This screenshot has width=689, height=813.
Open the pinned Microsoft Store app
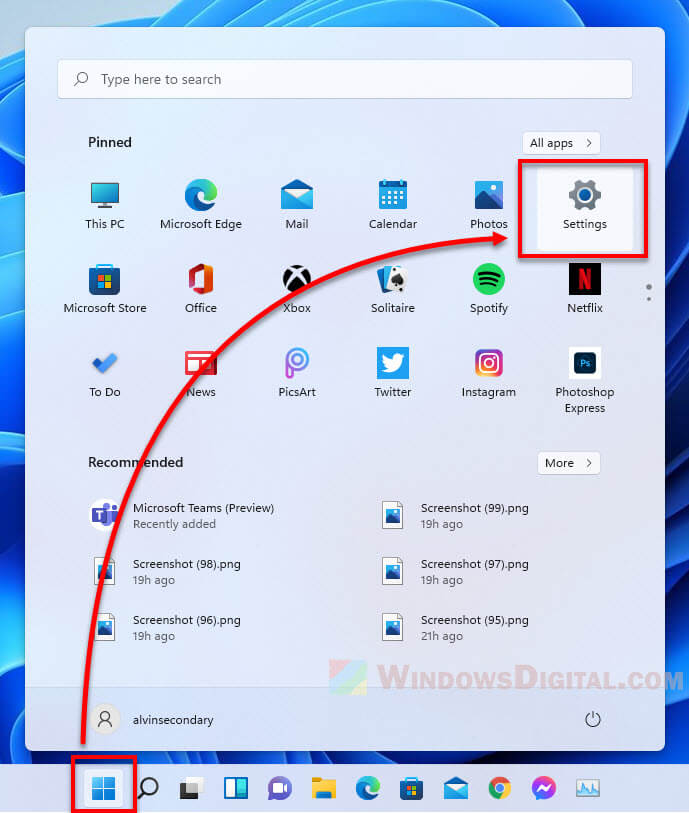pos(105,289)
